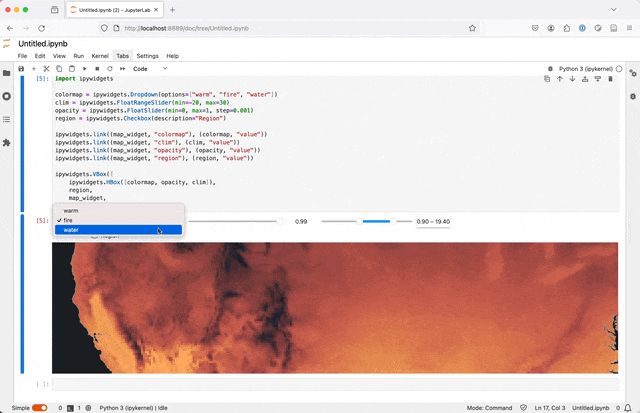Open the cell type Code dropdown
Image resolution: width=640 pixels, height=413 pixels.
pos(150,69)
